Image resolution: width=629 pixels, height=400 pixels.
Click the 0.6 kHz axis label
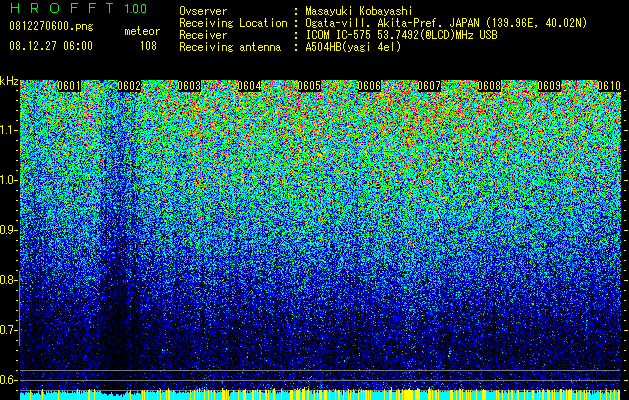tap(9, 380)
